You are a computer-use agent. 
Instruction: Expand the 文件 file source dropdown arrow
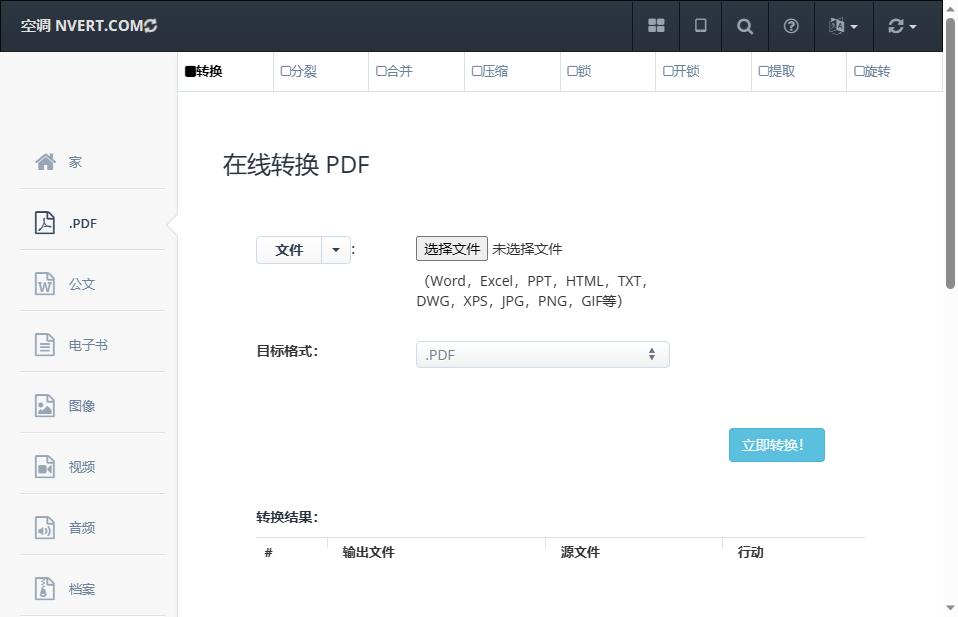pyautogui.click(x=336, y=249)
